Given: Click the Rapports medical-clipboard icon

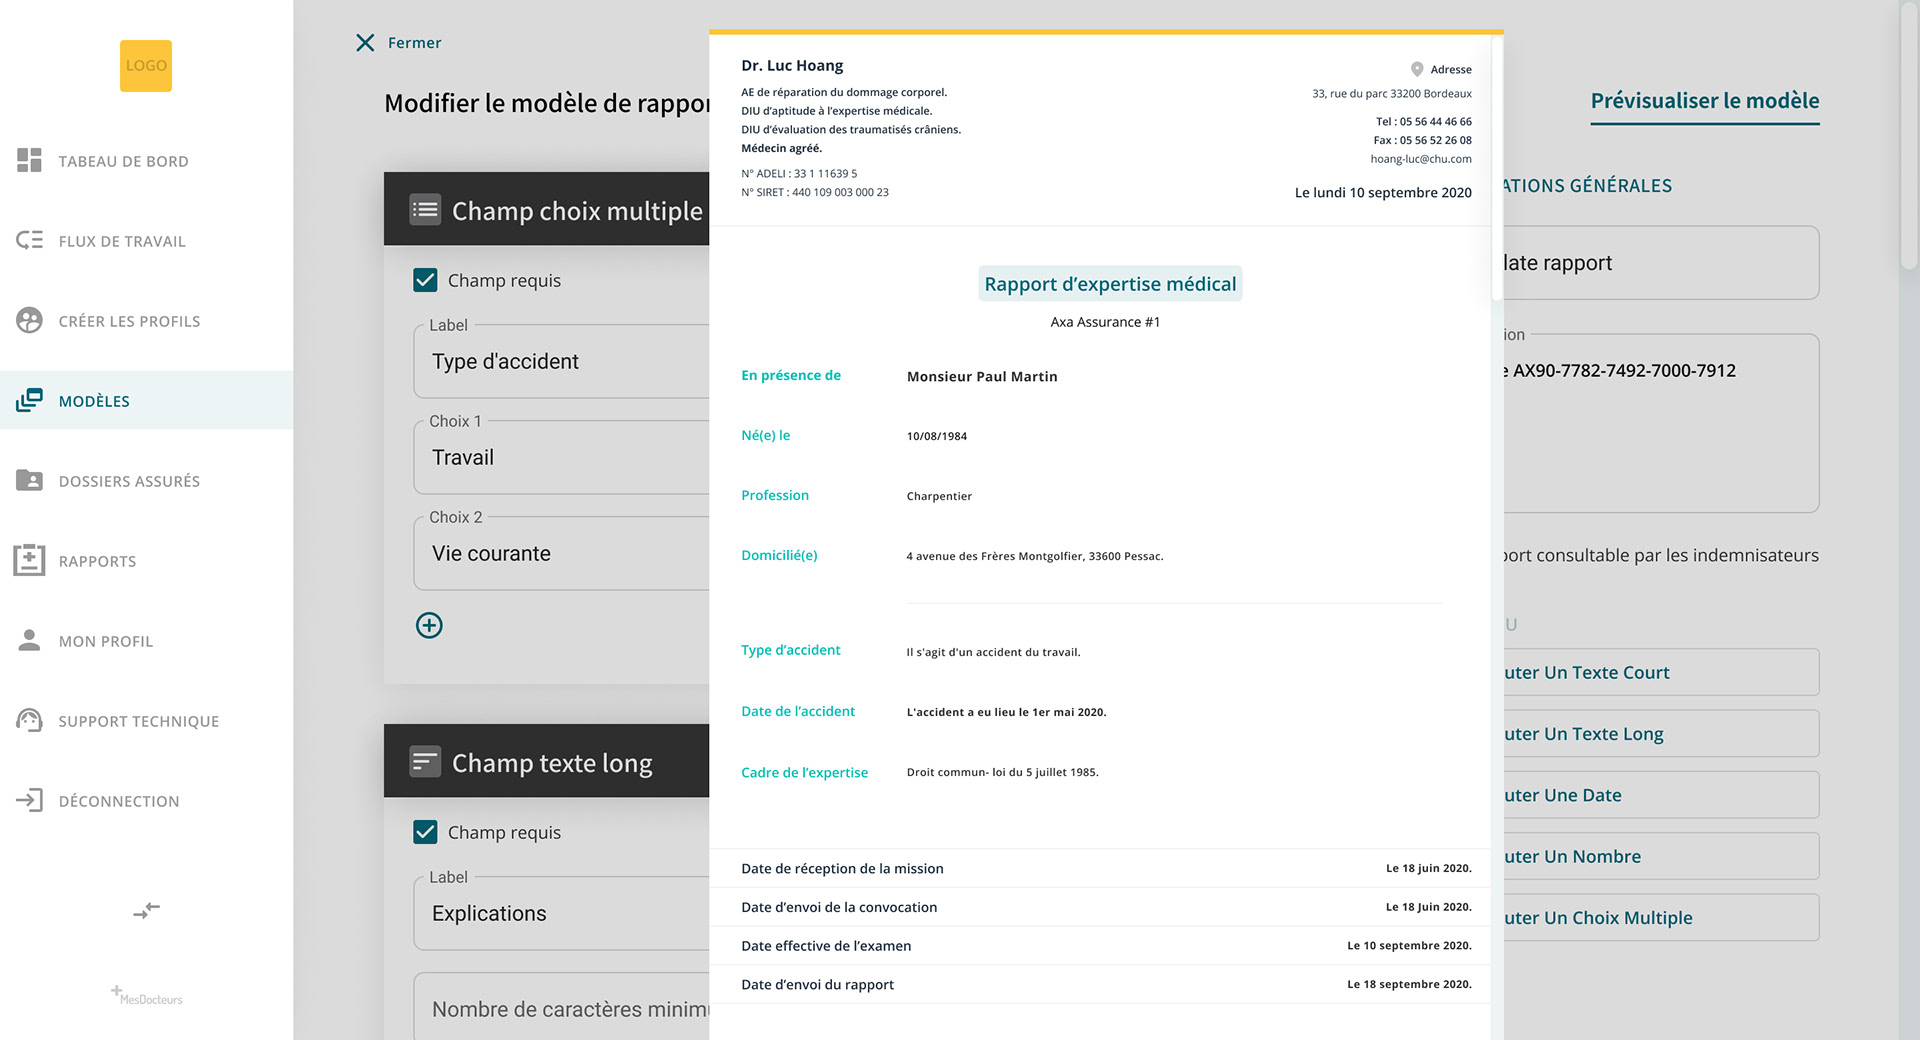Looking at the screenshot, I should tap(29, 560).
